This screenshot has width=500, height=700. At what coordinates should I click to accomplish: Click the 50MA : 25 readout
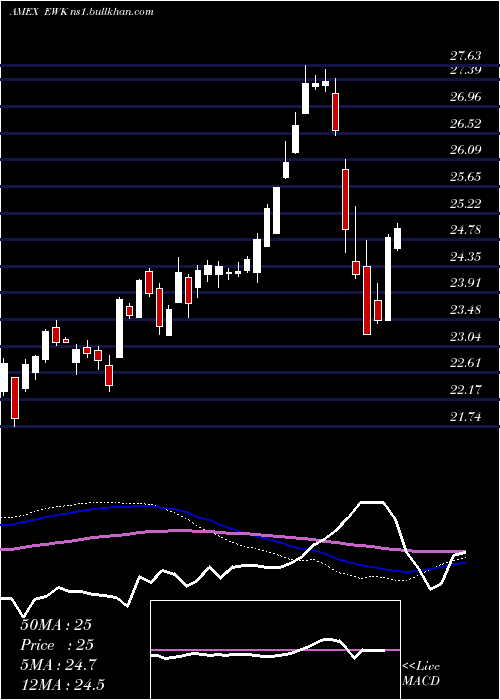click(56, 625)
